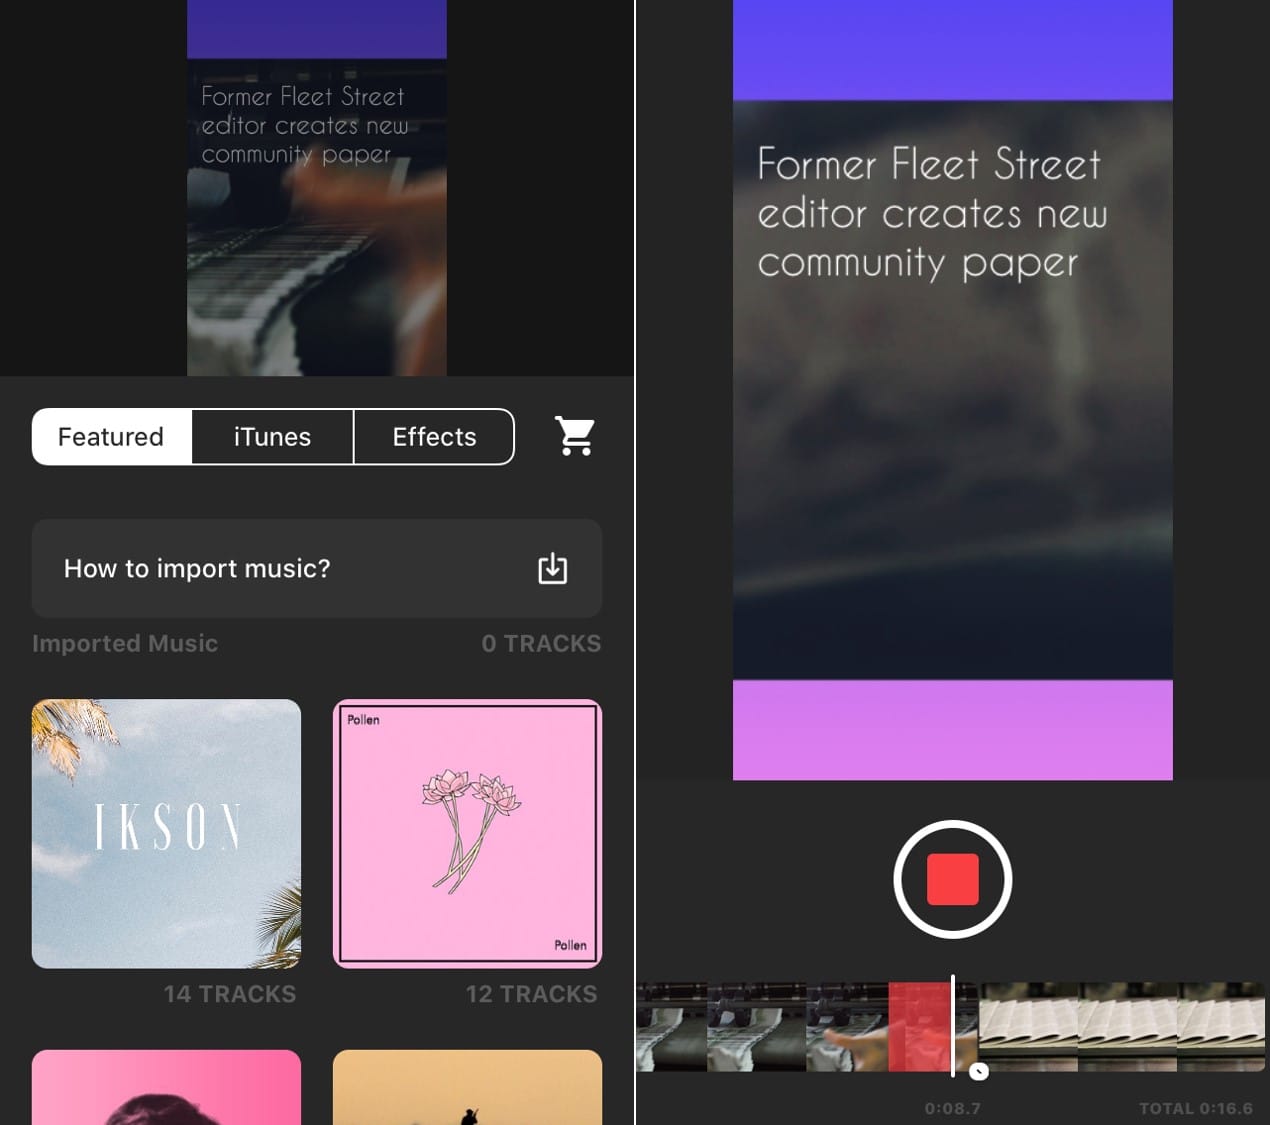Open the Pollen album
The width and height of the screenshot is (1270, 1125).
click(x=467, y=833)
